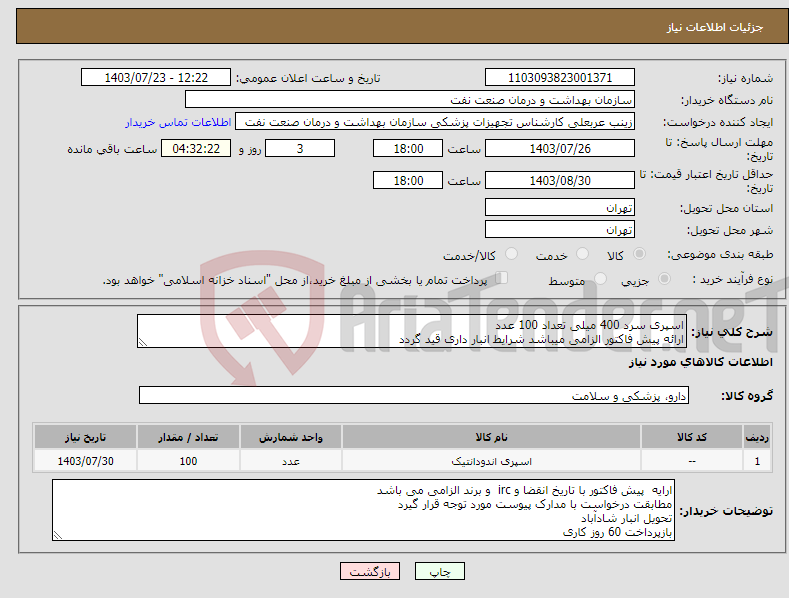789x598 pixels.
Task: Click the نوع فرآیند خرید label
Action: pyautogui.click(x=733, y=279)
